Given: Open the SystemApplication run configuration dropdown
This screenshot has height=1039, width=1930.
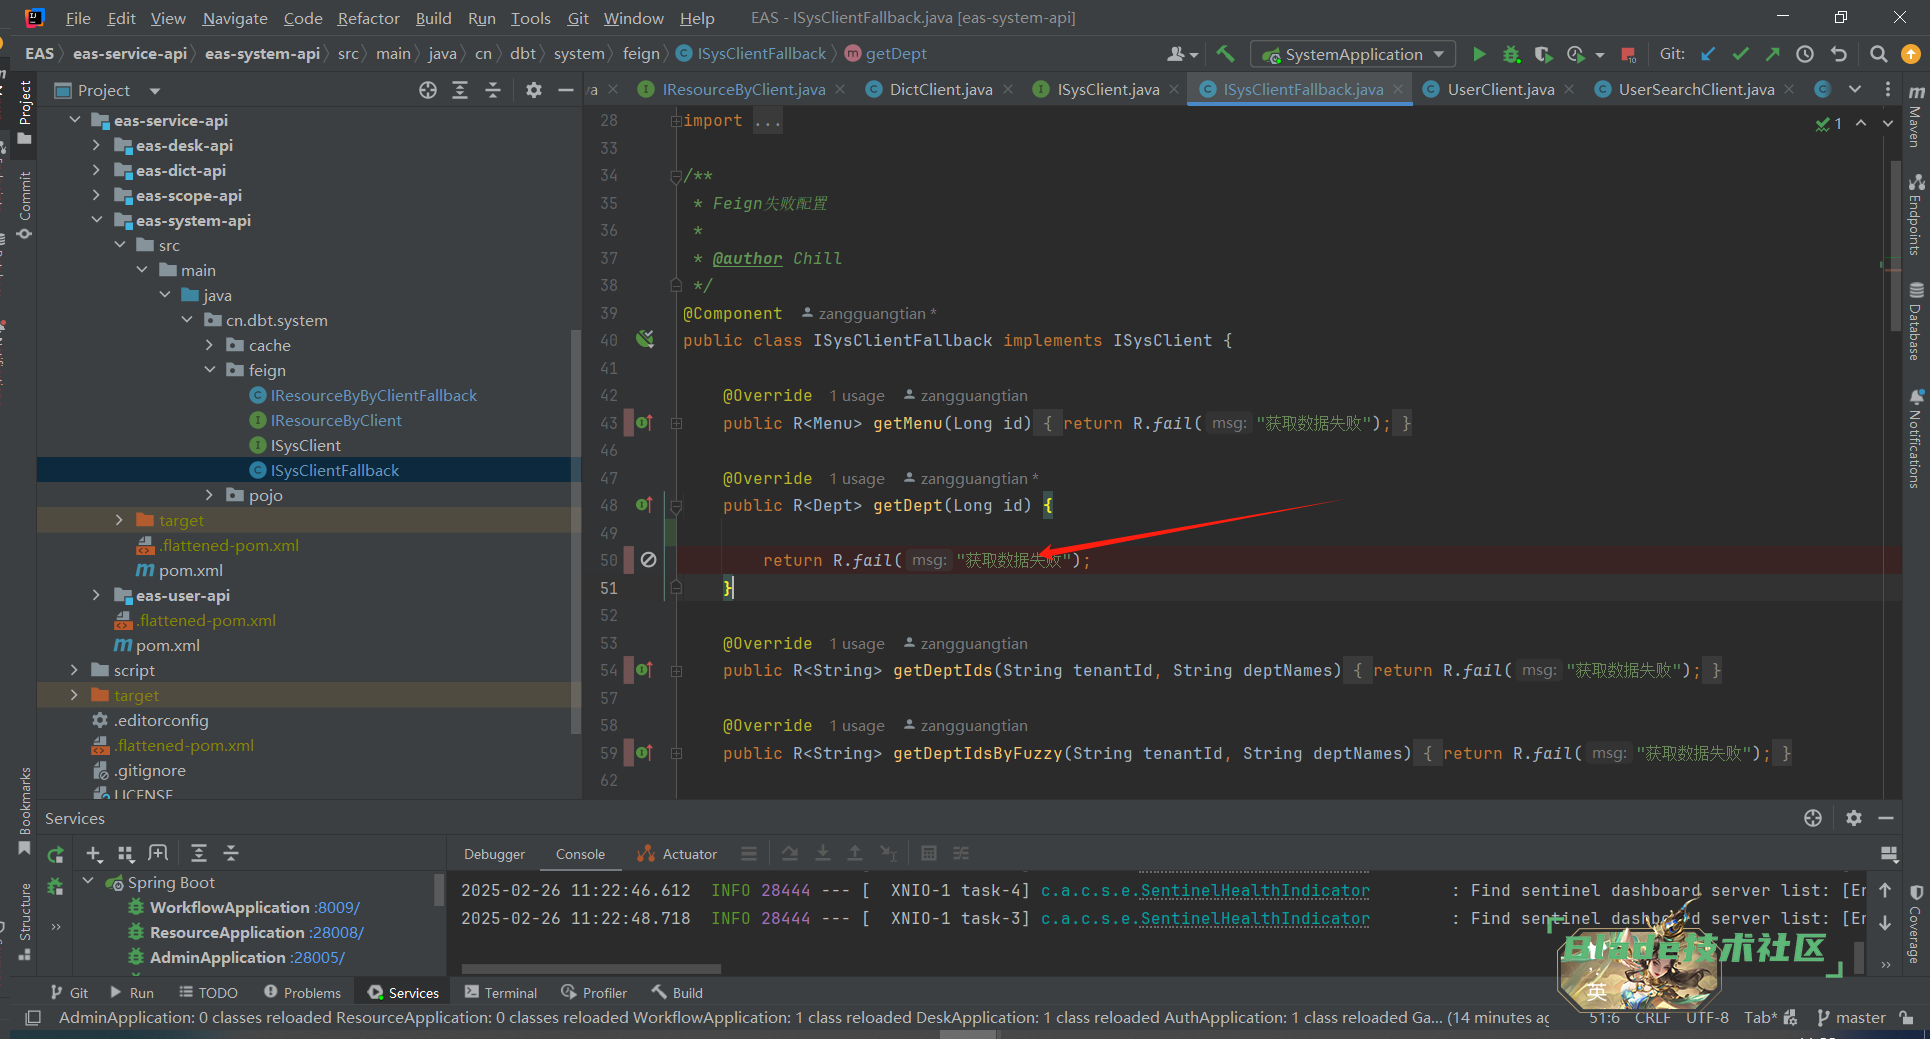Looking at the screenshot, I should 1354,54.
